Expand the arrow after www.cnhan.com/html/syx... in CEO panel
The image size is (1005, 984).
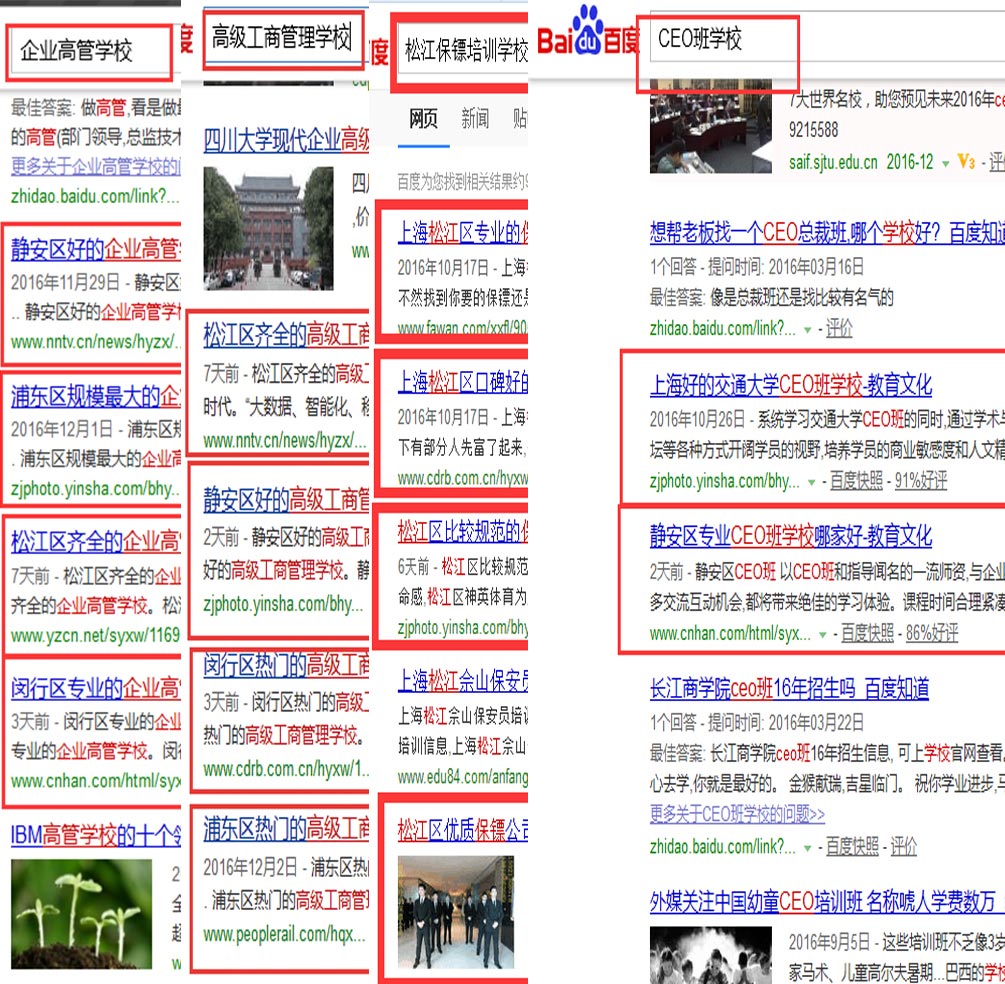pyautogui.click(x=822, y=635)
